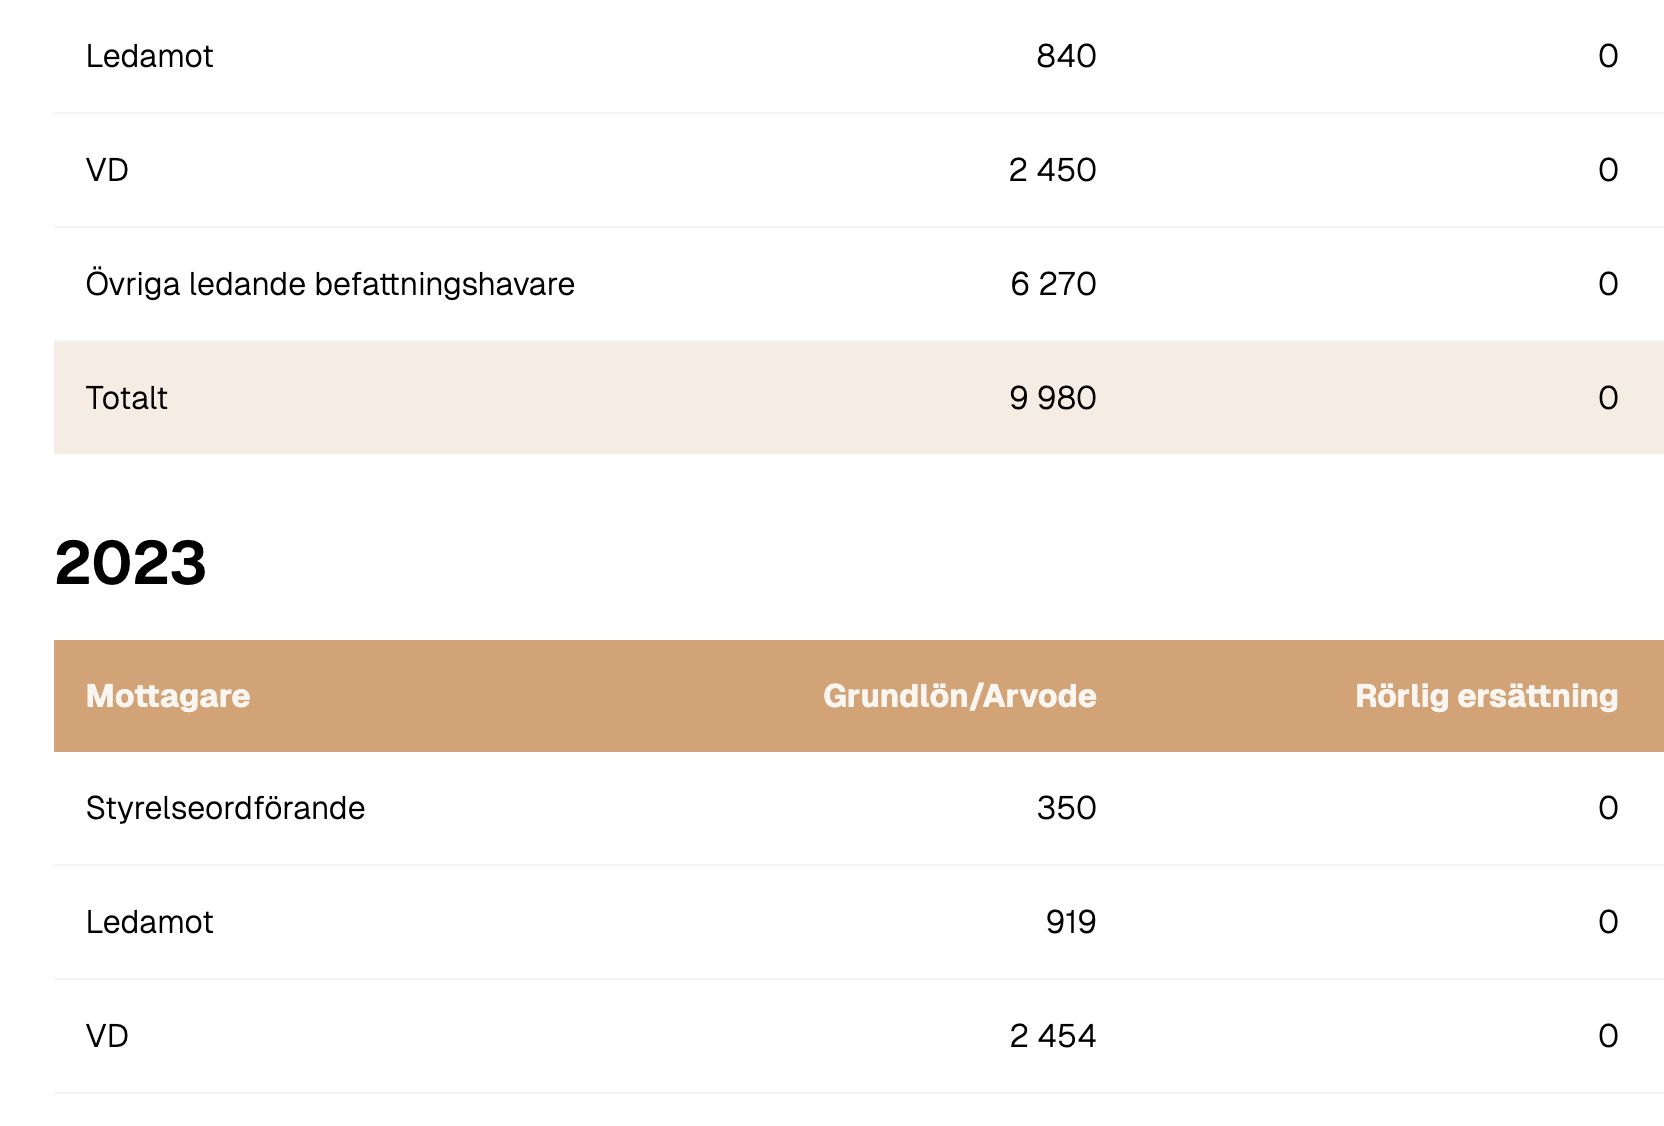Click the Totalt row label
Viewport: 1664px width, 1126px height.
tap(126, 398)
